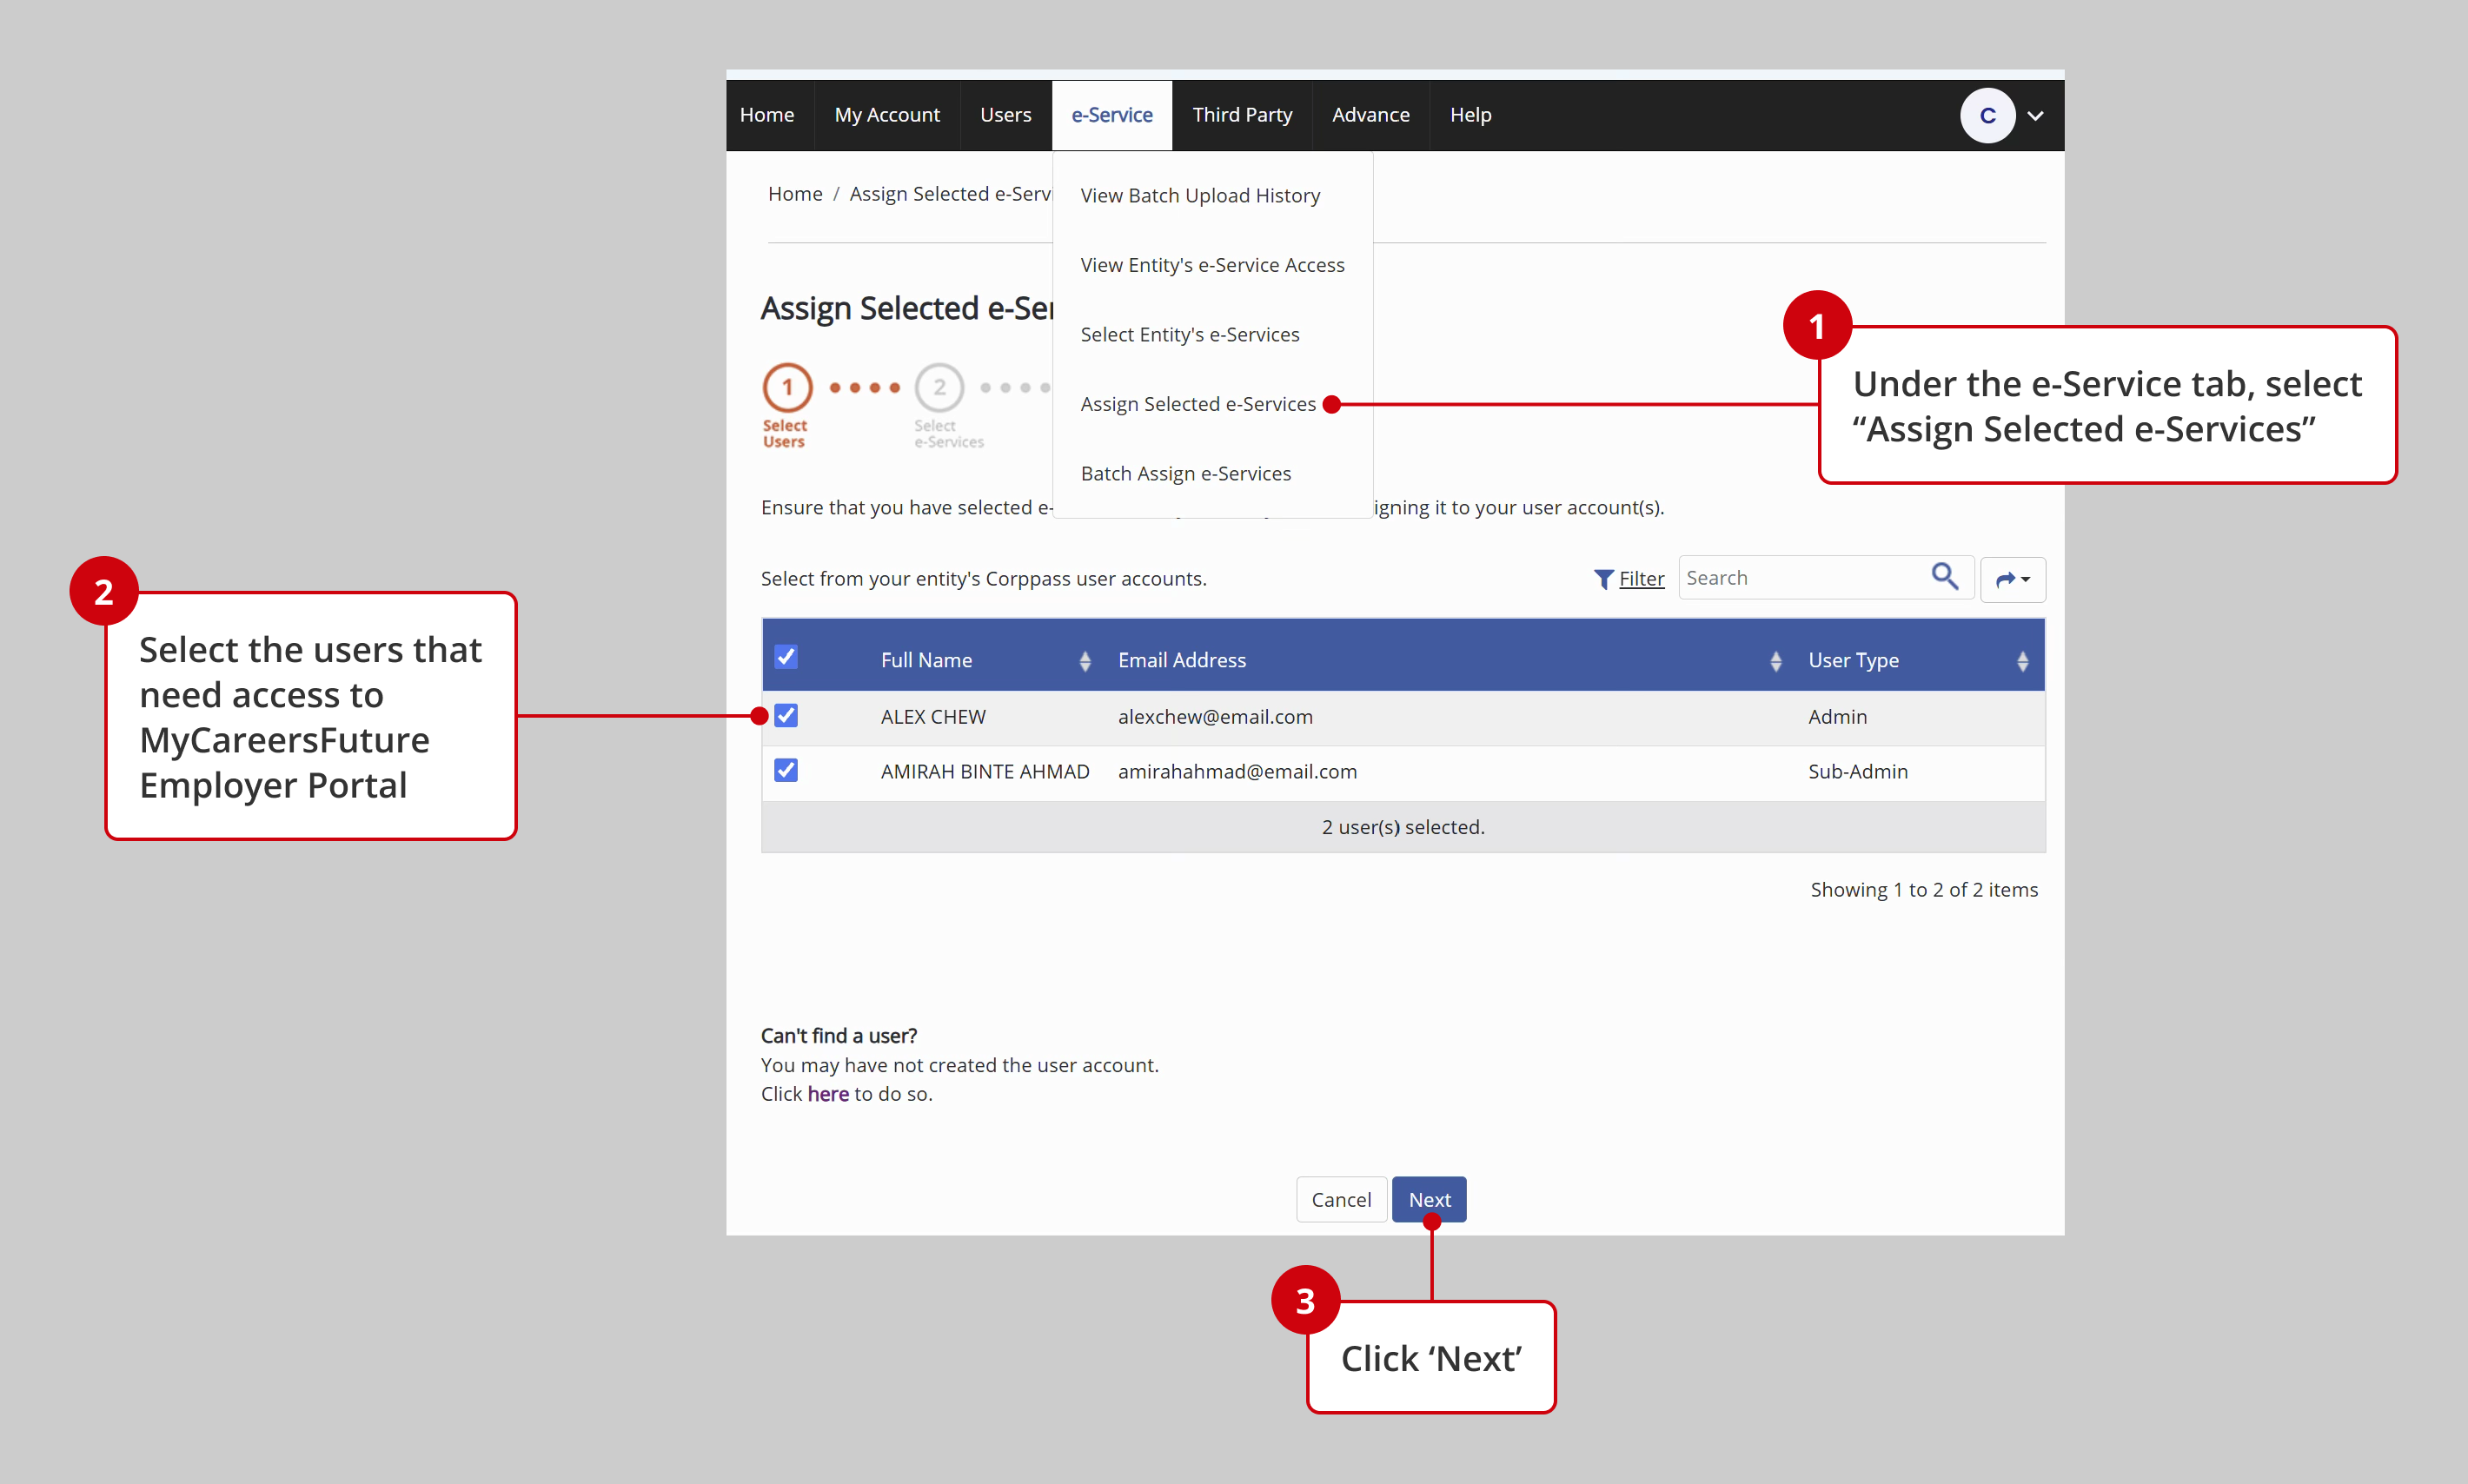The height and width of the screenshot is (1484, 2468).
Task: Click the 'here' link to create user
Action: 828,1094
